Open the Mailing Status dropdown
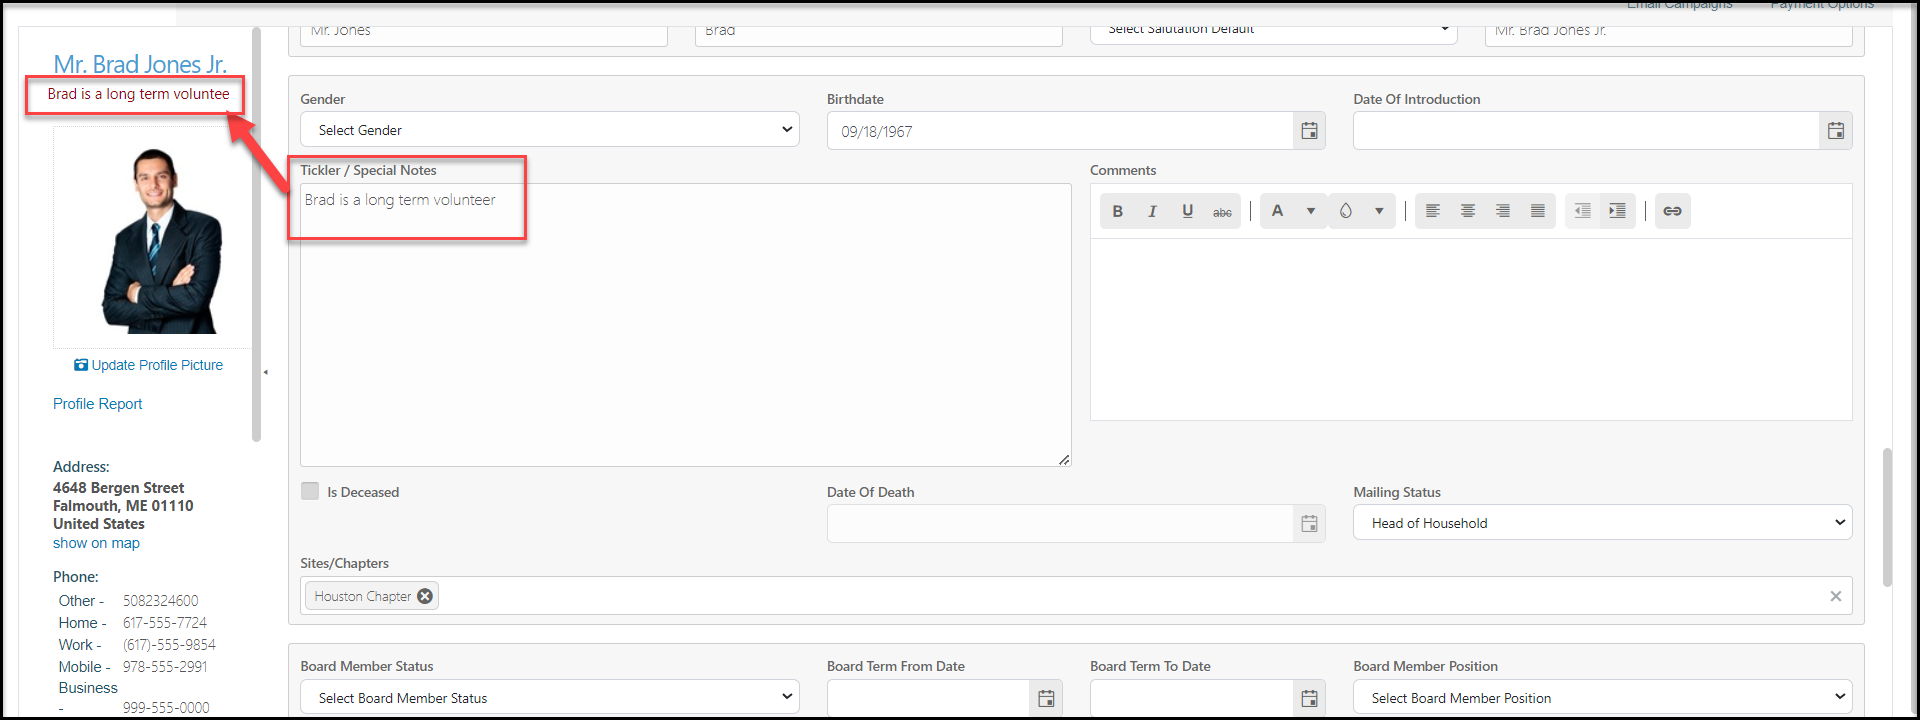 (x=1602, y=522)
